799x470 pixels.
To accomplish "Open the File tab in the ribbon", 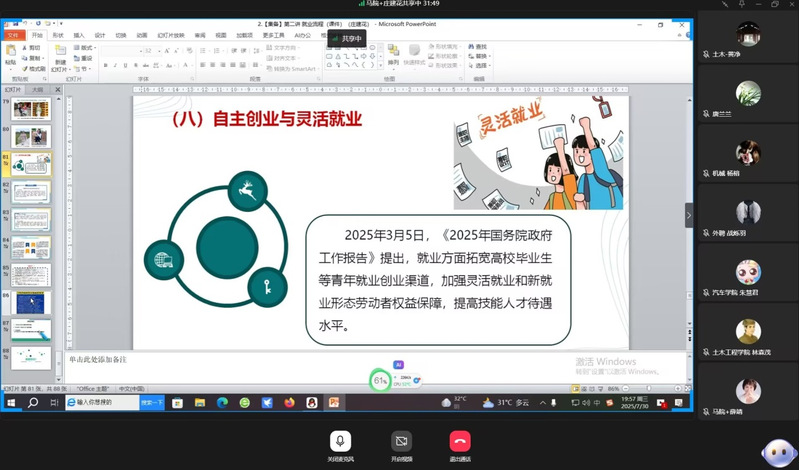I will coord(12,35).
